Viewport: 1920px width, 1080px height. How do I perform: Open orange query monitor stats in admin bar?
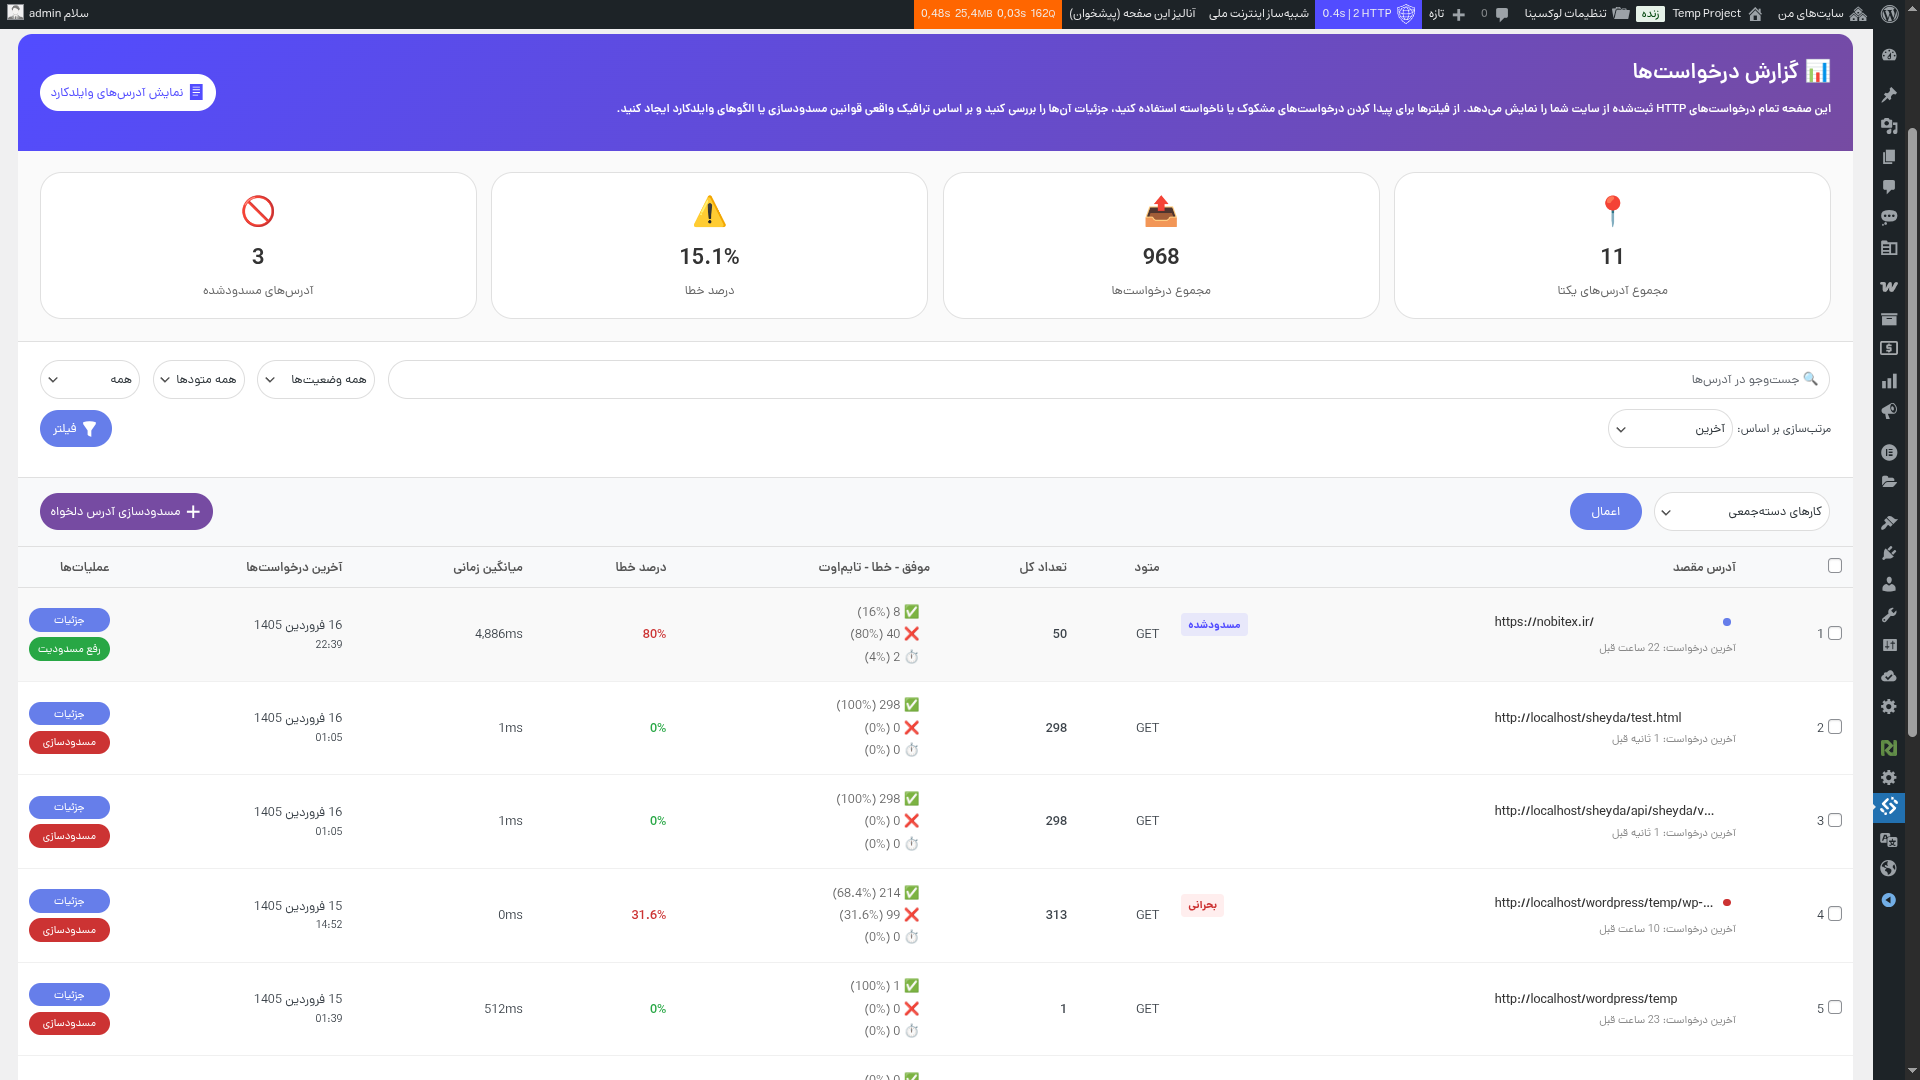[988, 14]
